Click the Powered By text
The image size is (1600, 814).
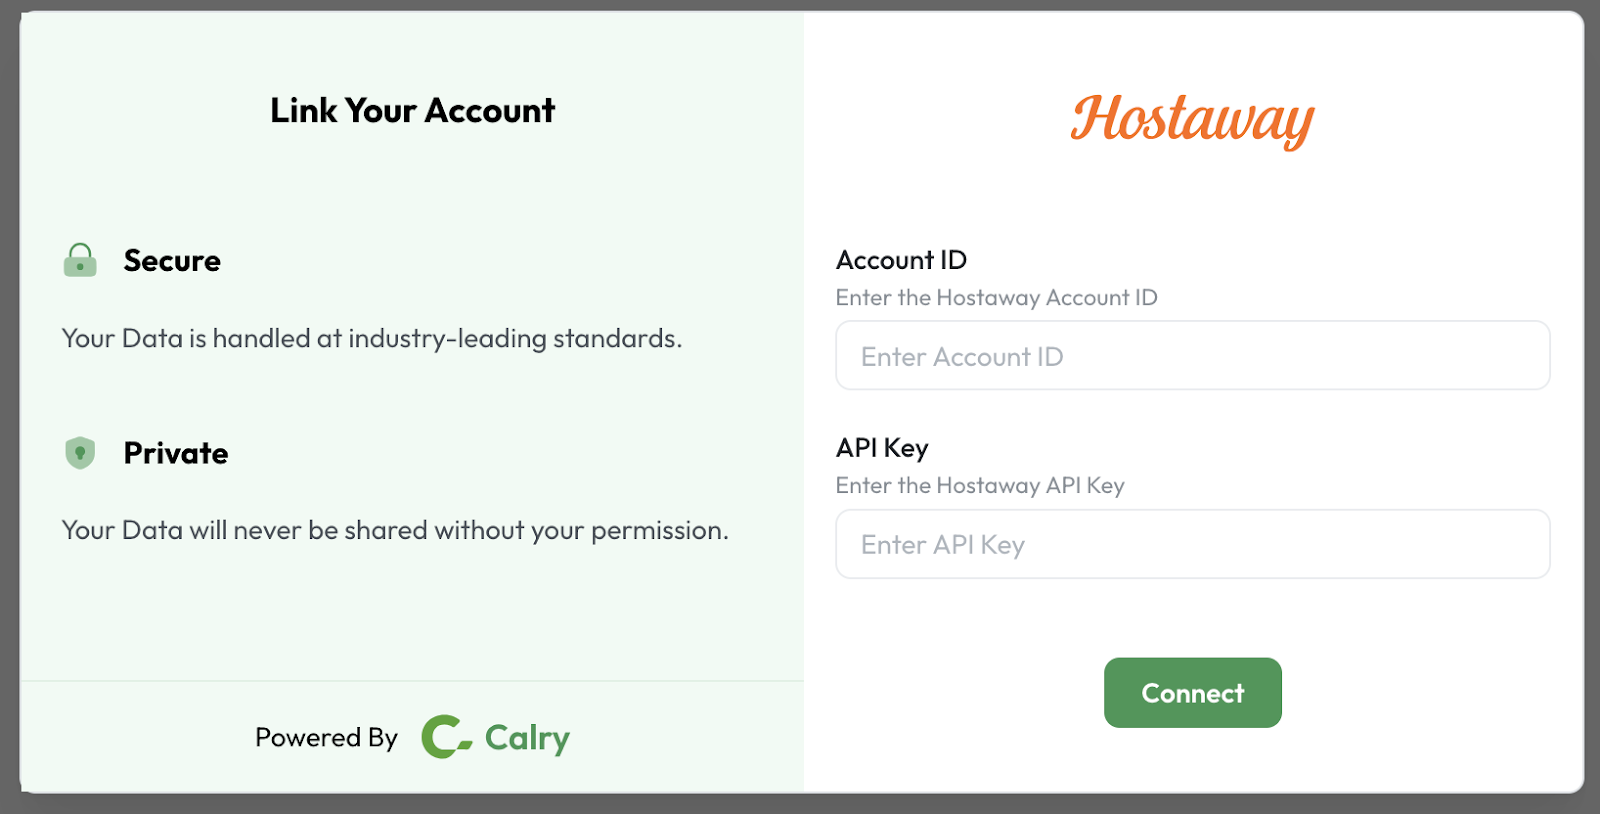tap(326, 738)
